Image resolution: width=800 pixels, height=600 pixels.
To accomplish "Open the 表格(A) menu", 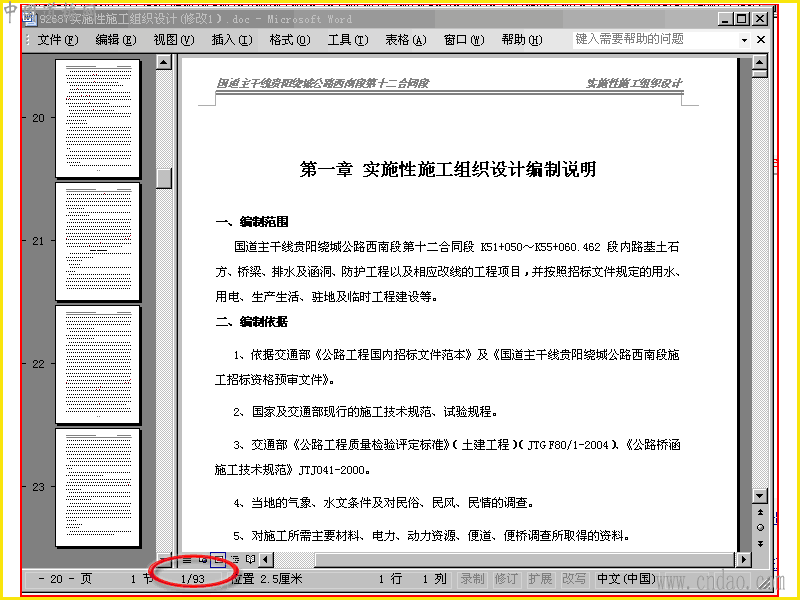I will pyautogui.click(x=406, y=40).
